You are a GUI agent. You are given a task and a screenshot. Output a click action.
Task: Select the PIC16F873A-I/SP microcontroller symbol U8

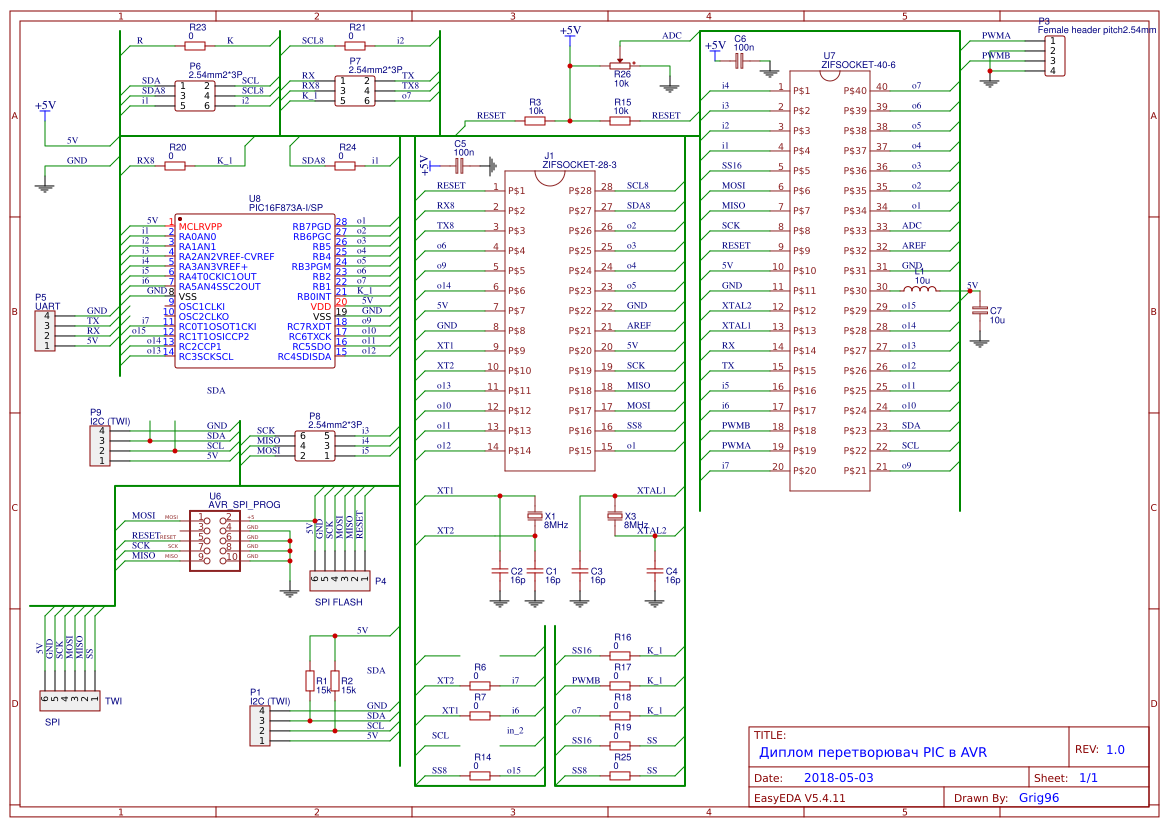coord(253,290)
